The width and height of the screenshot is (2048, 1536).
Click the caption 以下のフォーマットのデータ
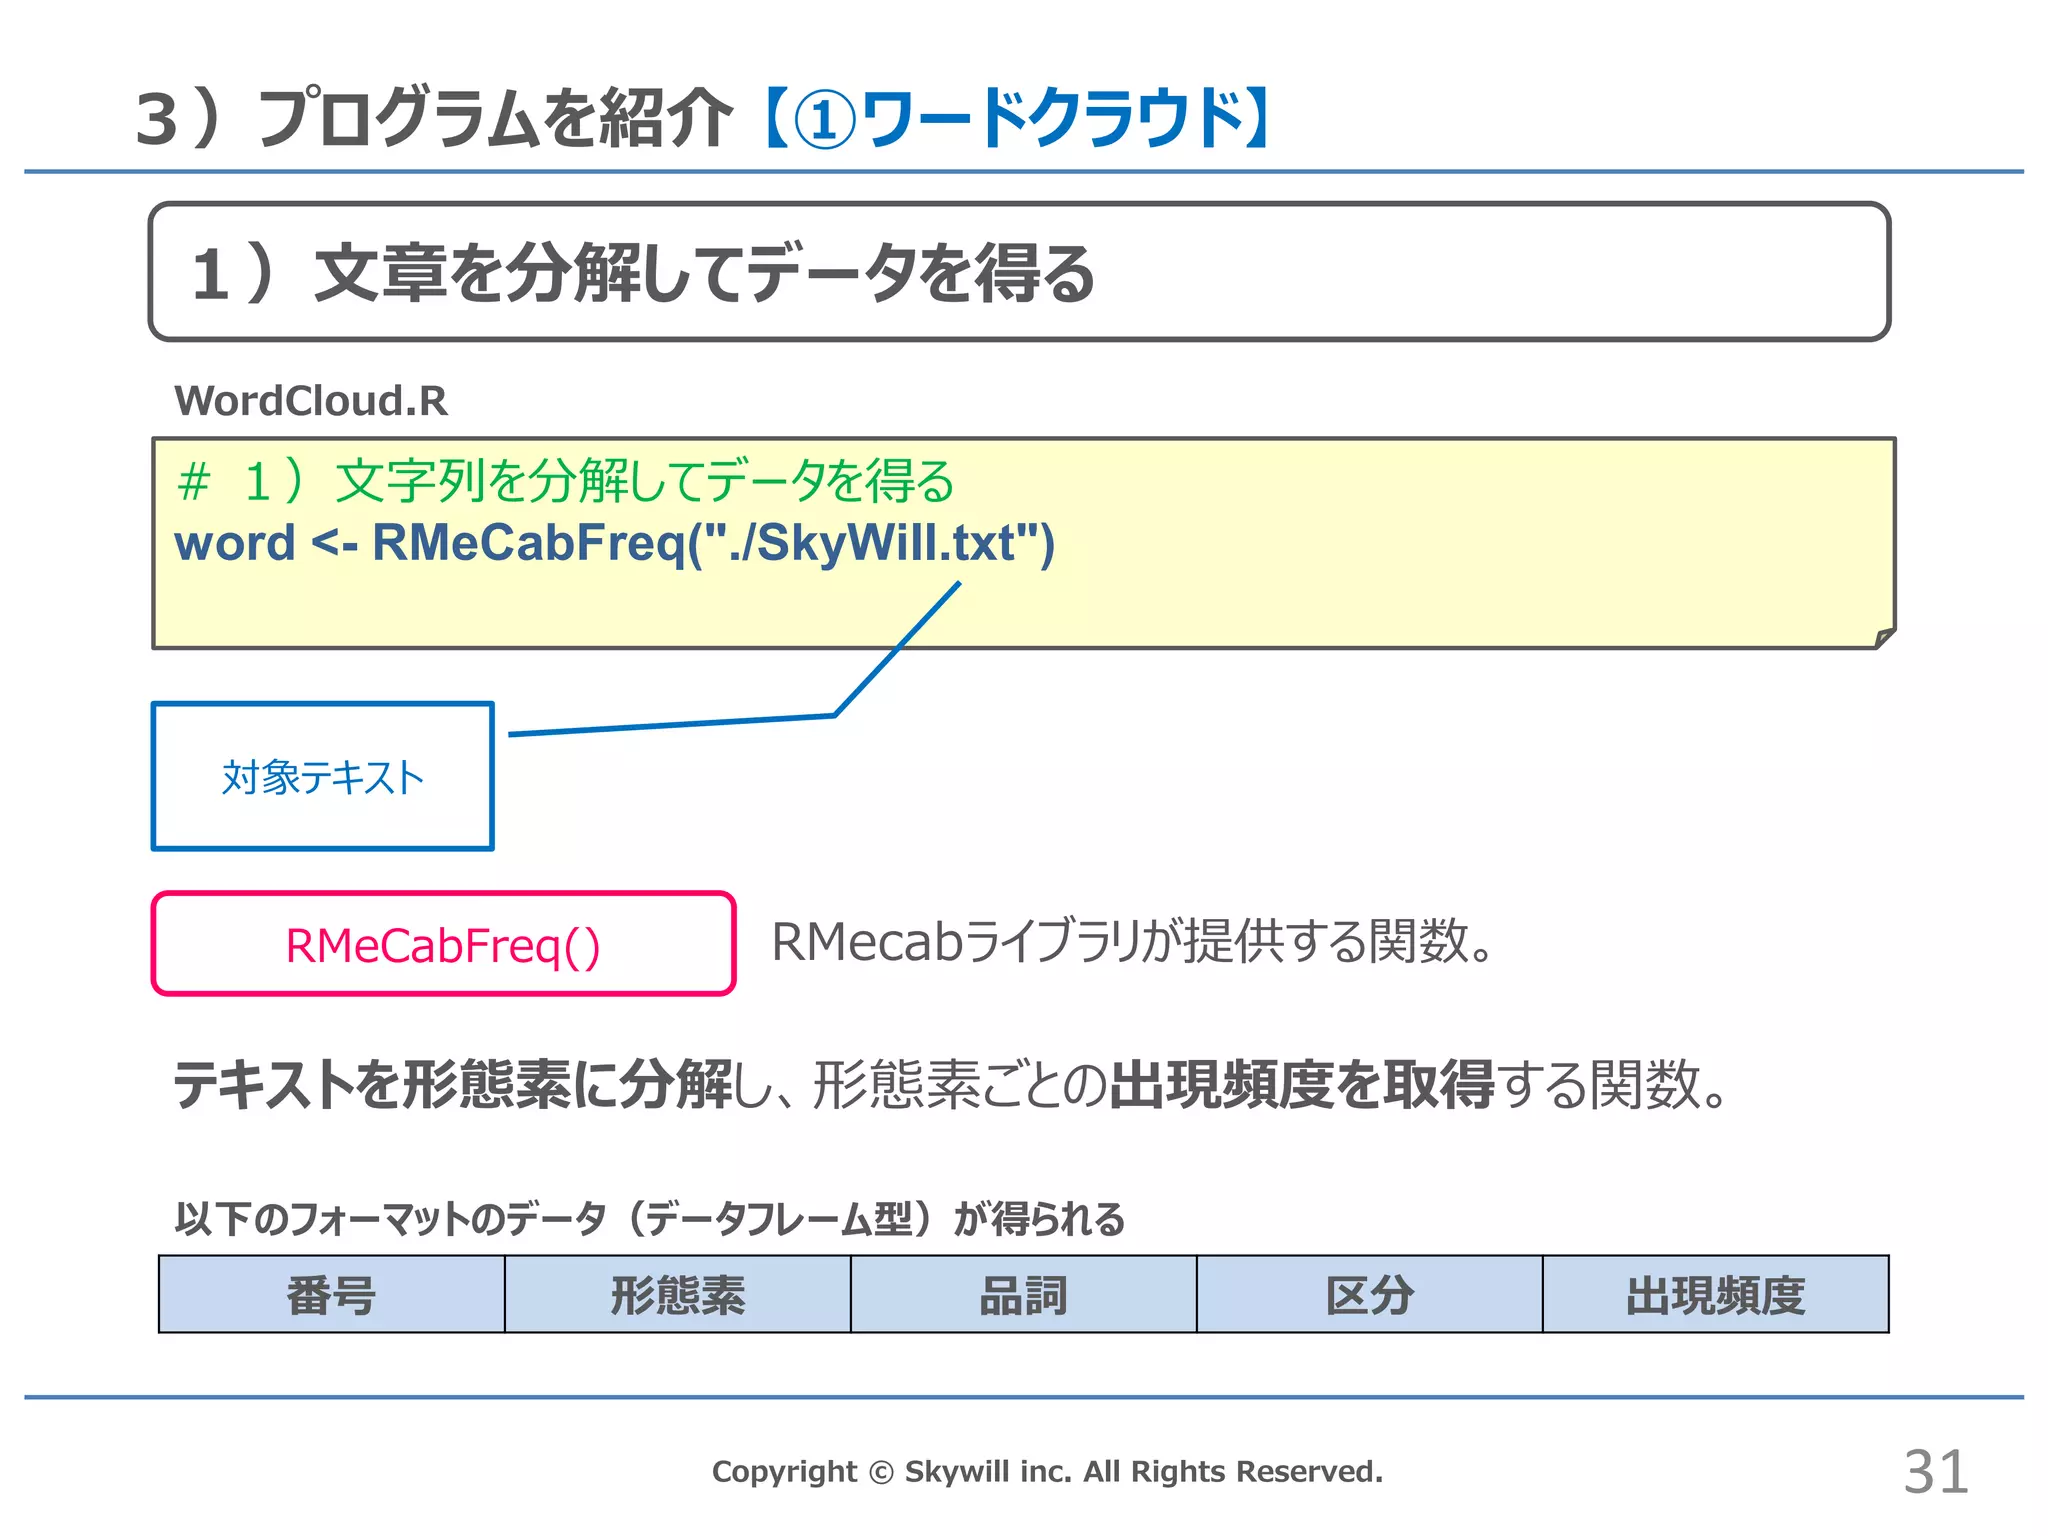tap(650, 1219)
